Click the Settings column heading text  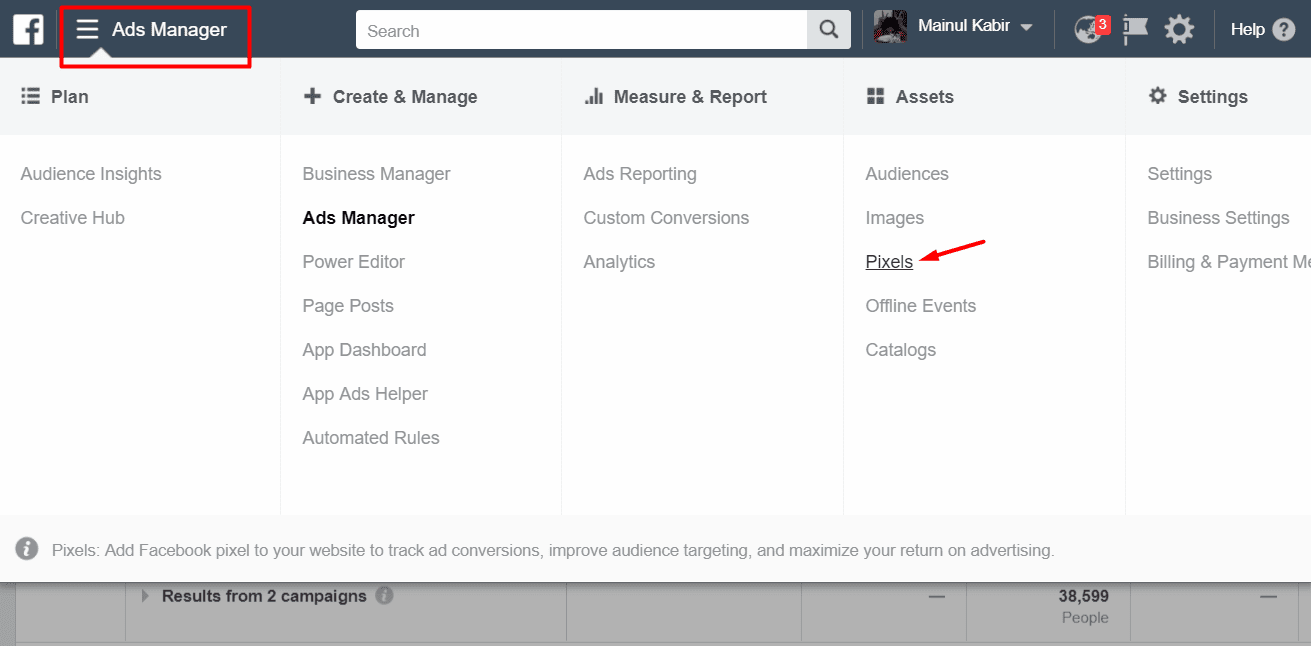pyautogui.click(x=1213, y=97)
